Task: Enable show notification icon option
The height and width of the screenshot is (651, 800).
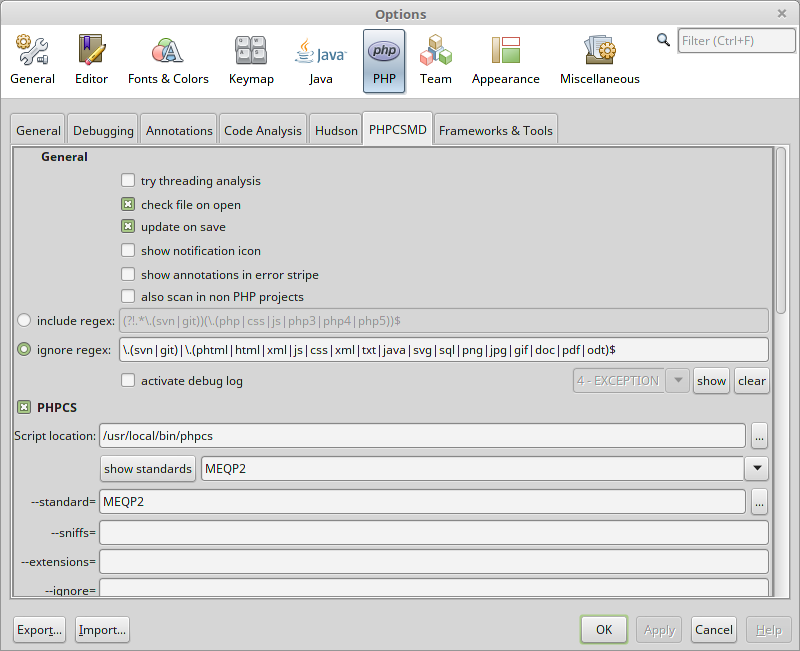Action: [x=128, y=250]
